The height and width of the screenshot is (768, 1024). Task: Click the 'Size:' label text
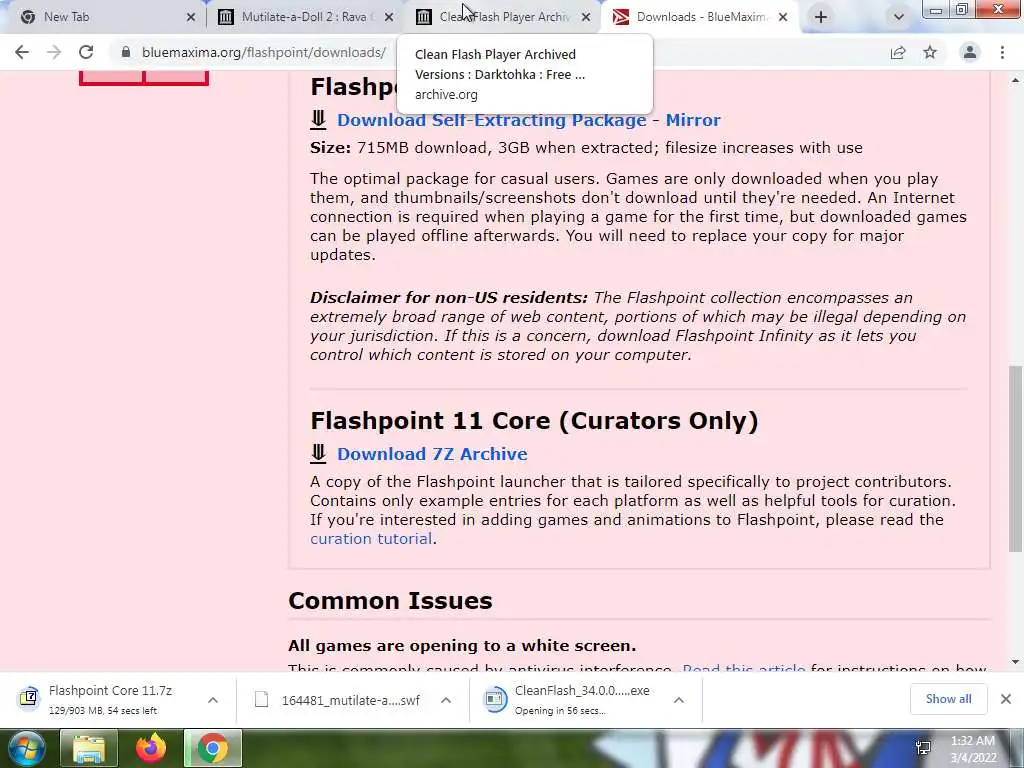tap(330, 148)
